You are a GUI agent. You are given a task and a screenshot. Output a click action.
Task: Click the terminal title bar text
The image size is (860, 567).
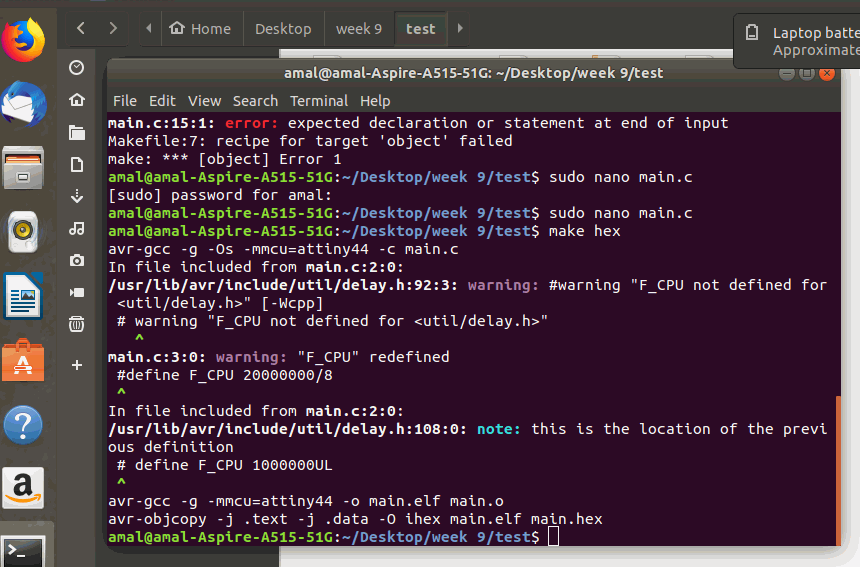473,73
